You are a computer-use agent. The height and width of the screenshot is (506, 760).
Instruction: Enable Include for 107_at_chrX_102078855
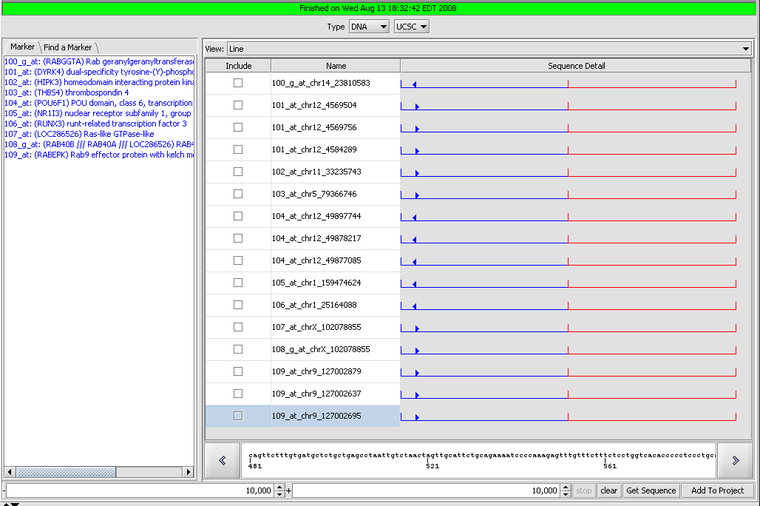(238, 327)
